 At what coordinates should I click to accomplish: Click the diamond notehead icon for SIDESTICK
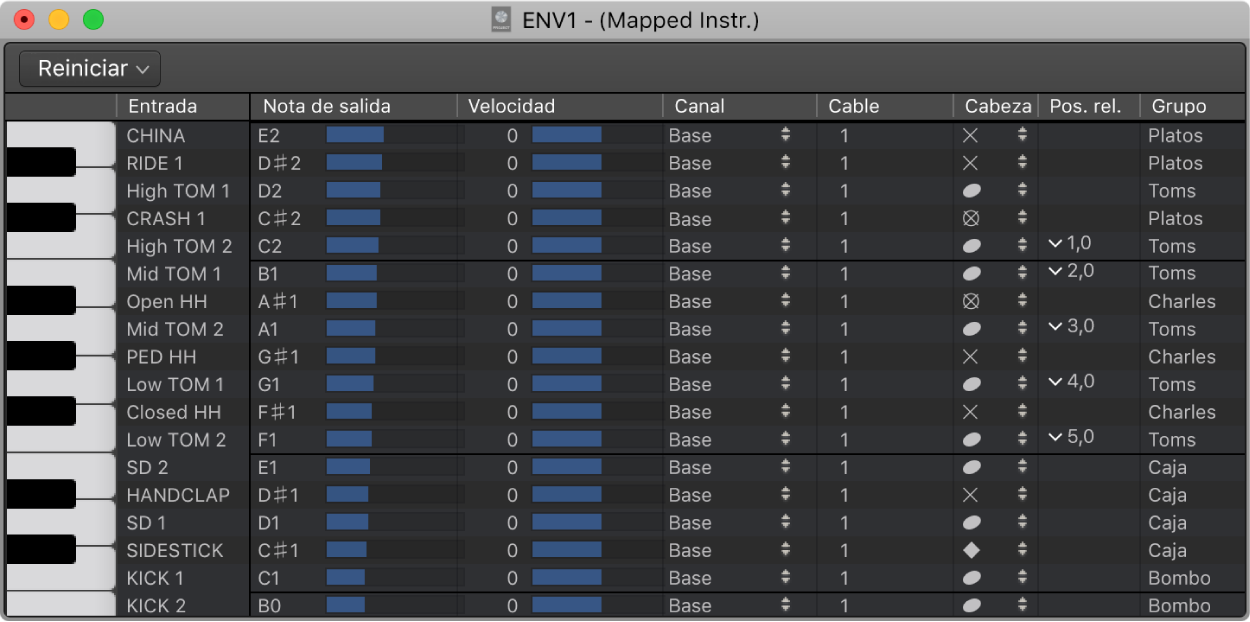(x=970, y=550)
